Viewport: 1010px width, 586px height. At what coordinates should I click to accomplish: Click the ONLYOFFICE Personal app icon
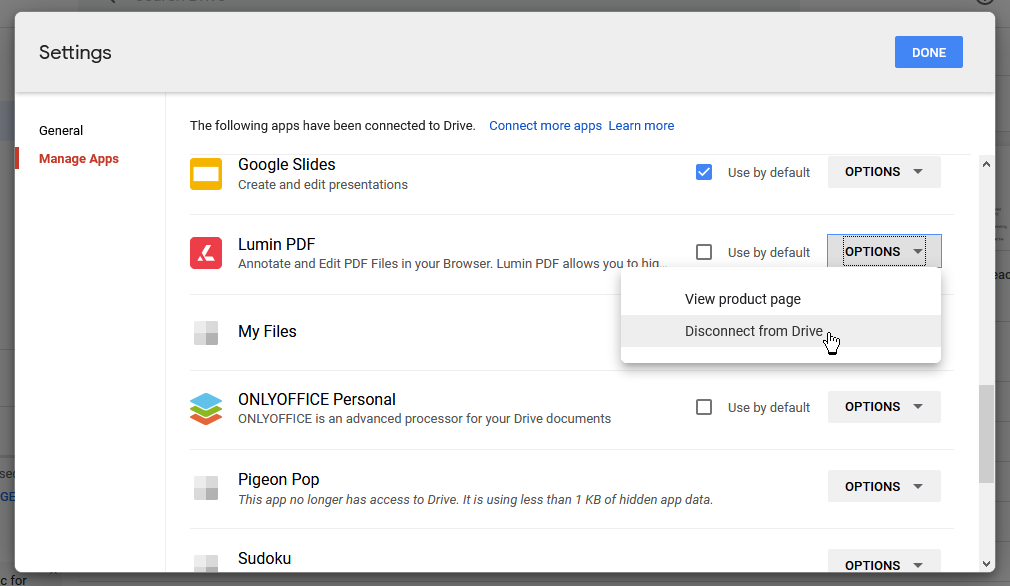pos(205,409)
